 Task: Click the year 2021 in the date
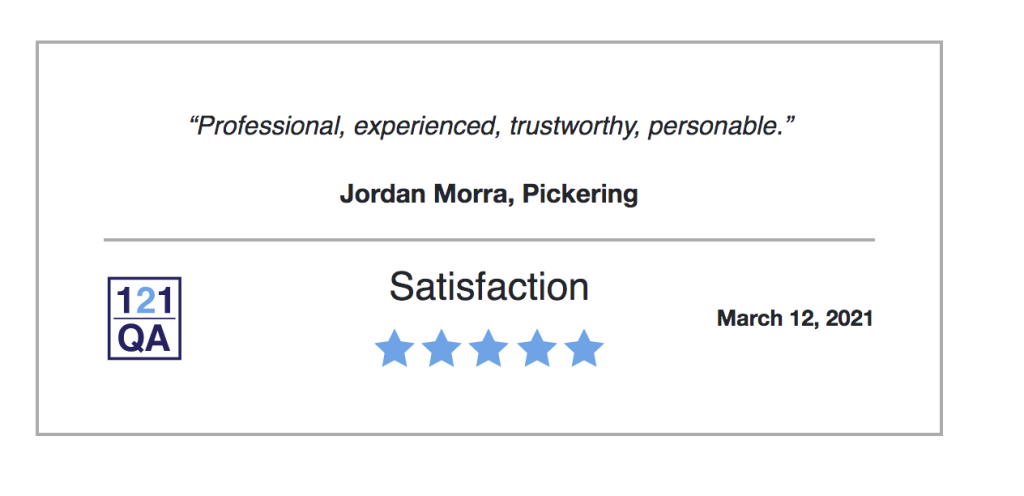849,318
